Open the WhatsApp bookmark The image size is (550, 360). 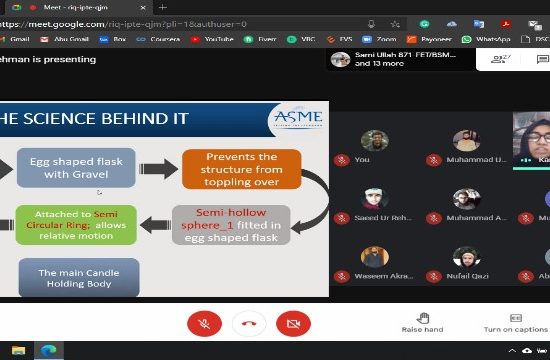[486, 39]
